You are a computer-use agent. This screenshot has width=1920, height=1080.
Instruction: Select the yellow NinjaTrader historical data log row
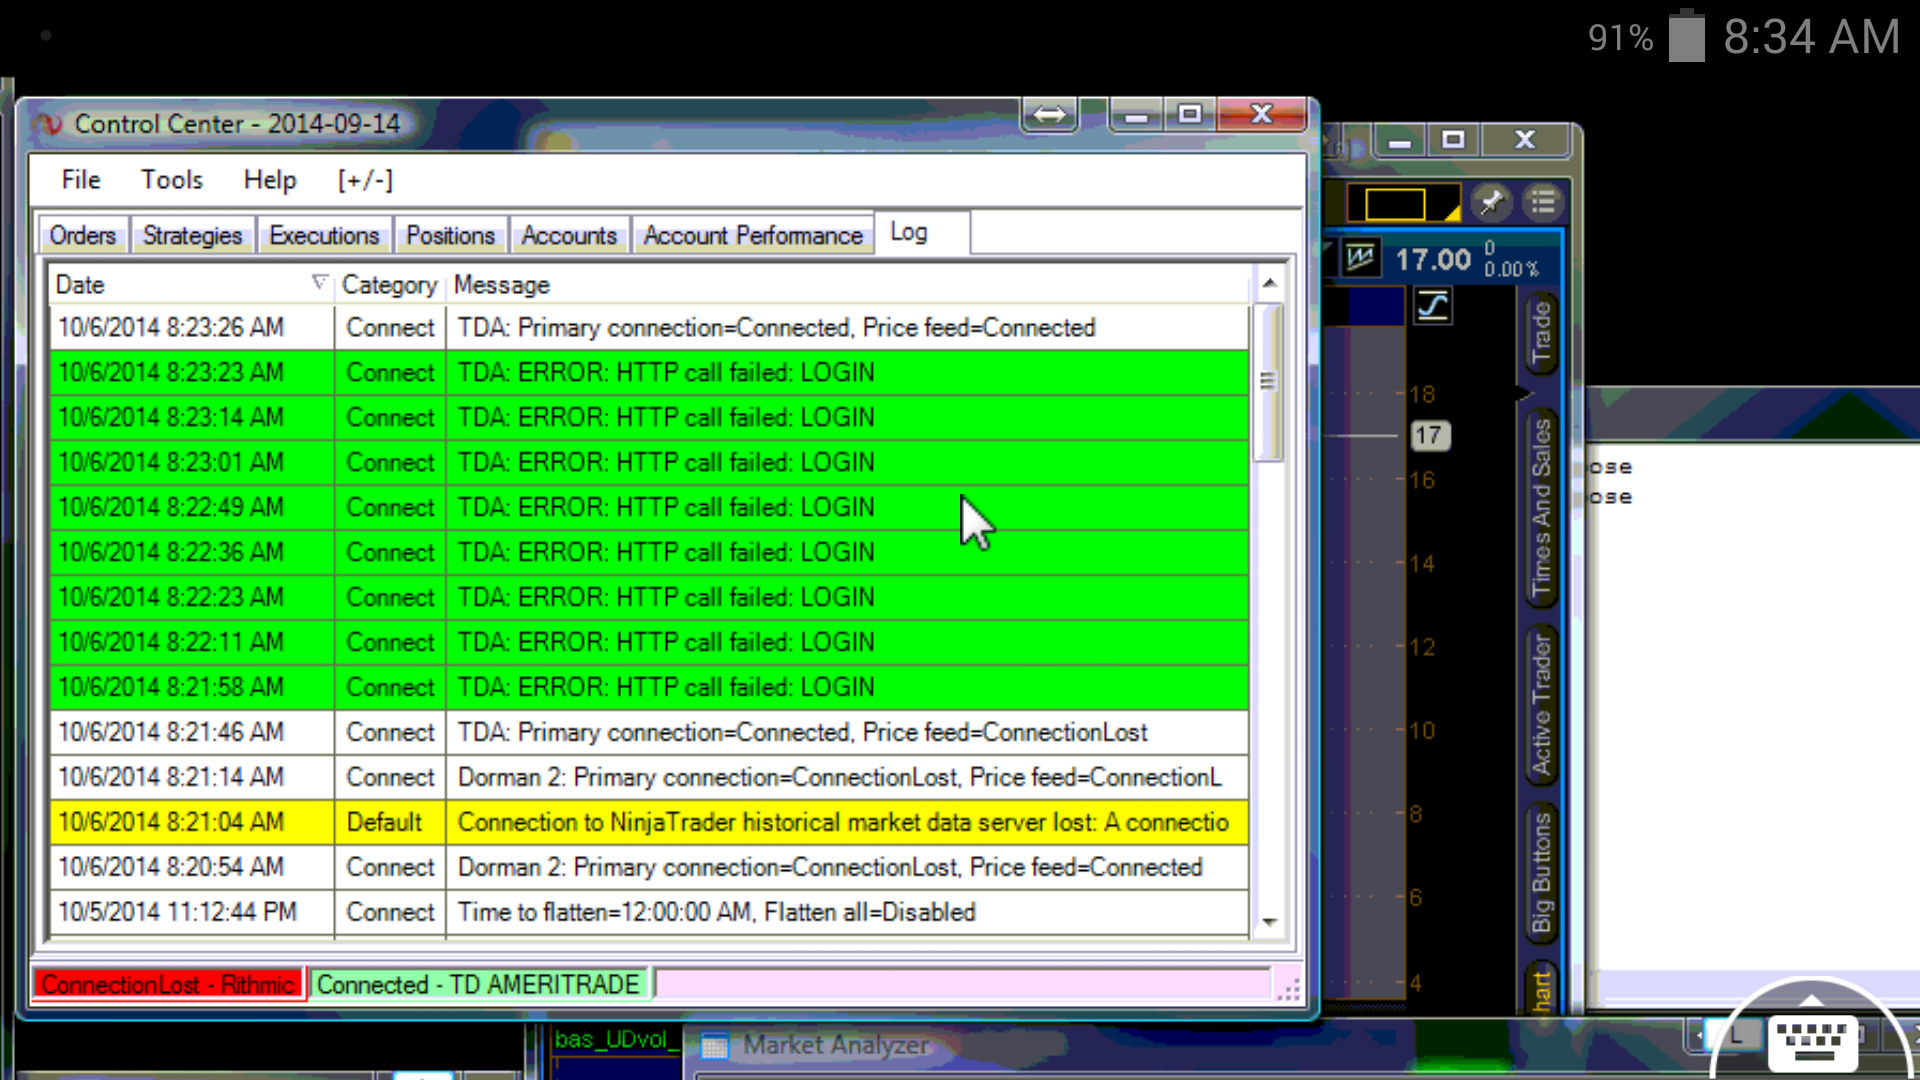pos(648,822)
